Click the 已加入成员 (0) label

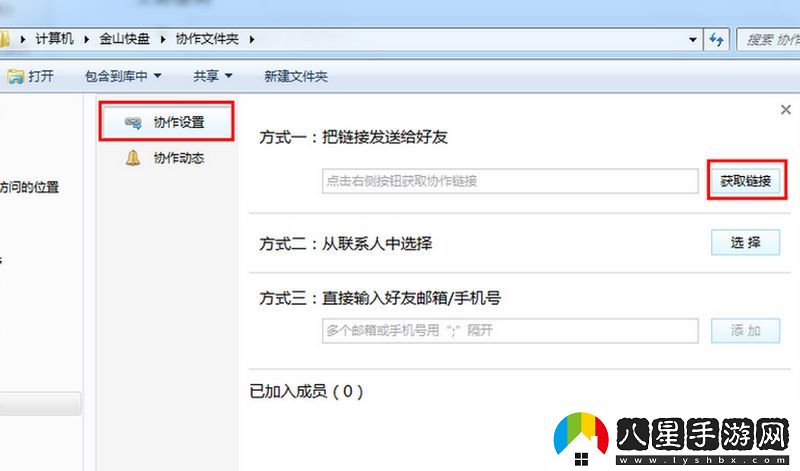tap(306, 391)
